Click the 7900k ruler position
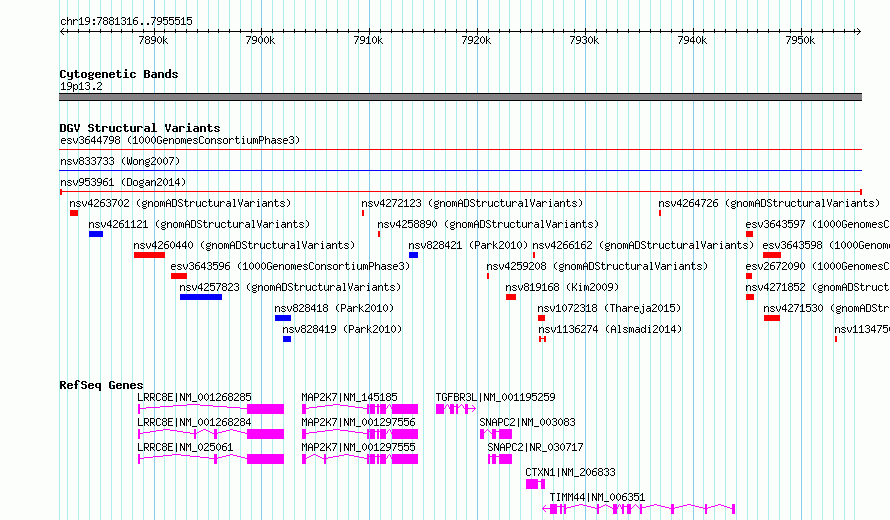890x520 pixels. click(x=261, y=40)
